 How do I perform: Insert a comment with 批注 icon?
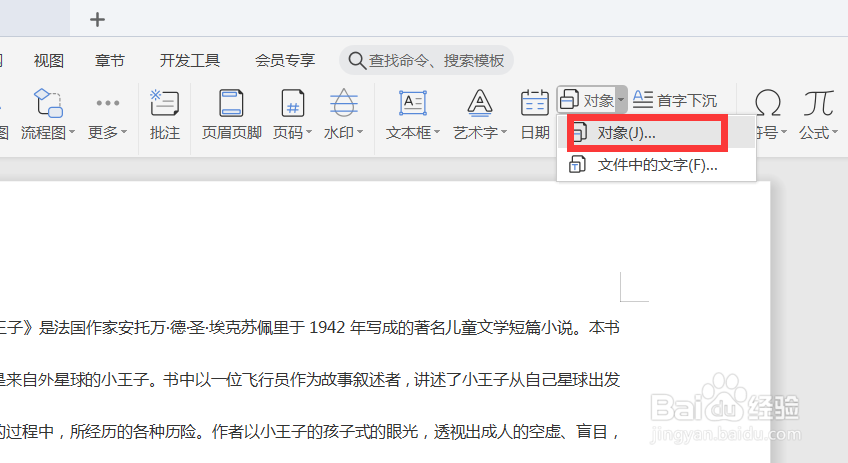164,103
